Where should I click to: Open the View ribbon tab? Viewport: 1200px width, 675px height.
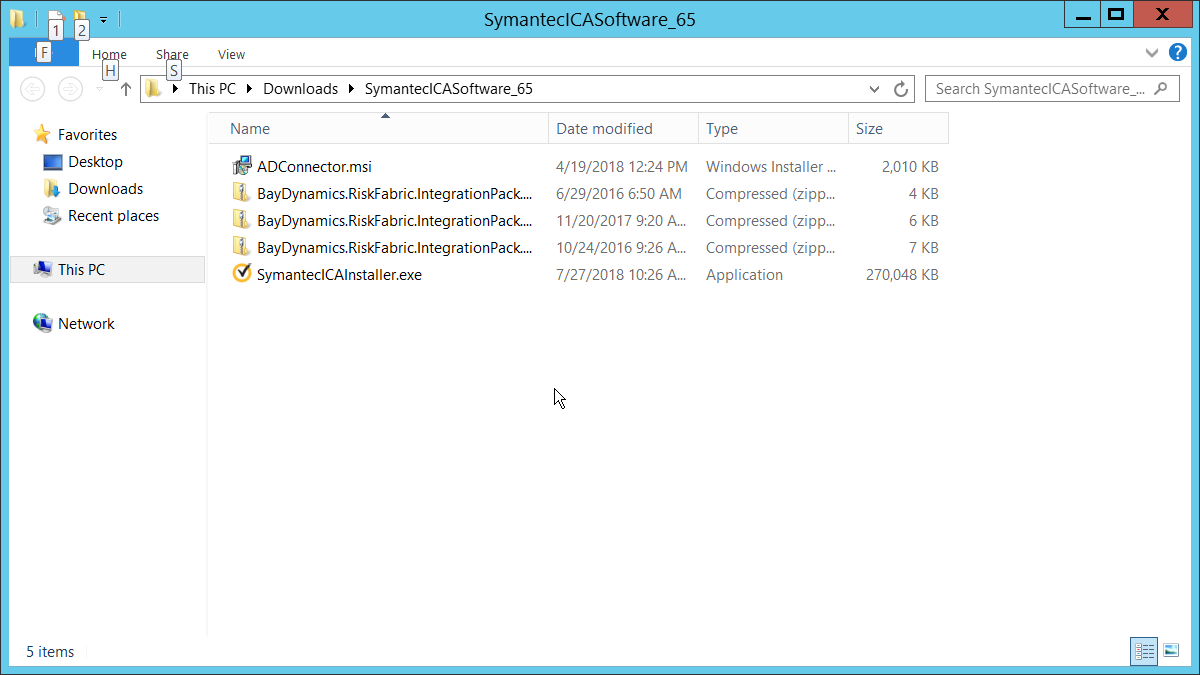231,55
